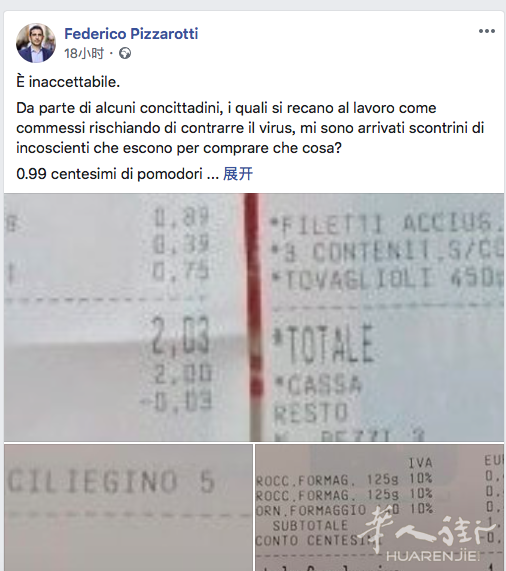The width and height of the screenshot is (506, 571).
Task: Click the red divider in the receipt photo
Action: click(253, 317)
